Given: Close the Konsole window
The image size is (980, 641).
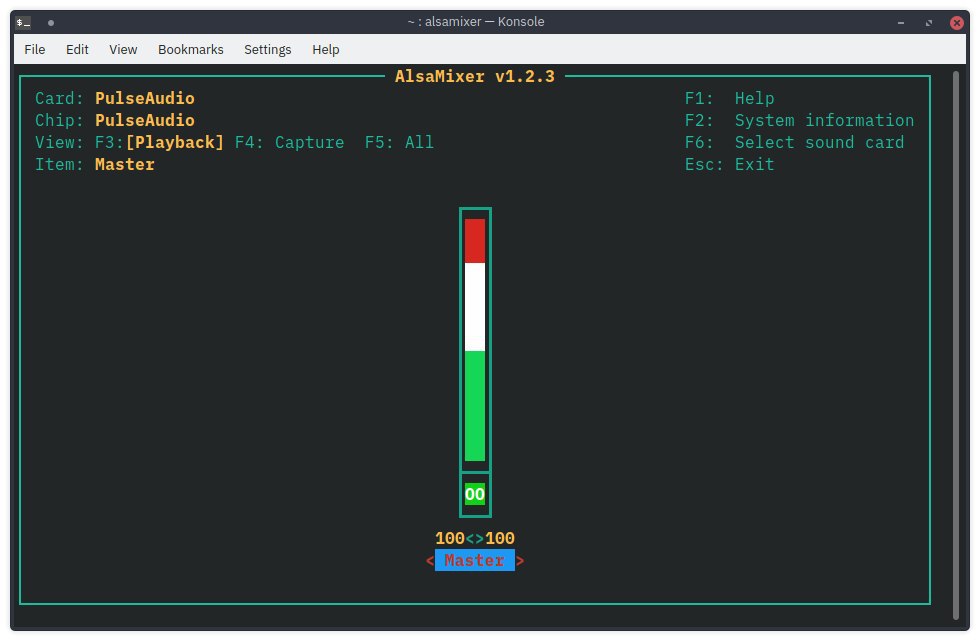Looking at the screenshot, I should point(957,22).
